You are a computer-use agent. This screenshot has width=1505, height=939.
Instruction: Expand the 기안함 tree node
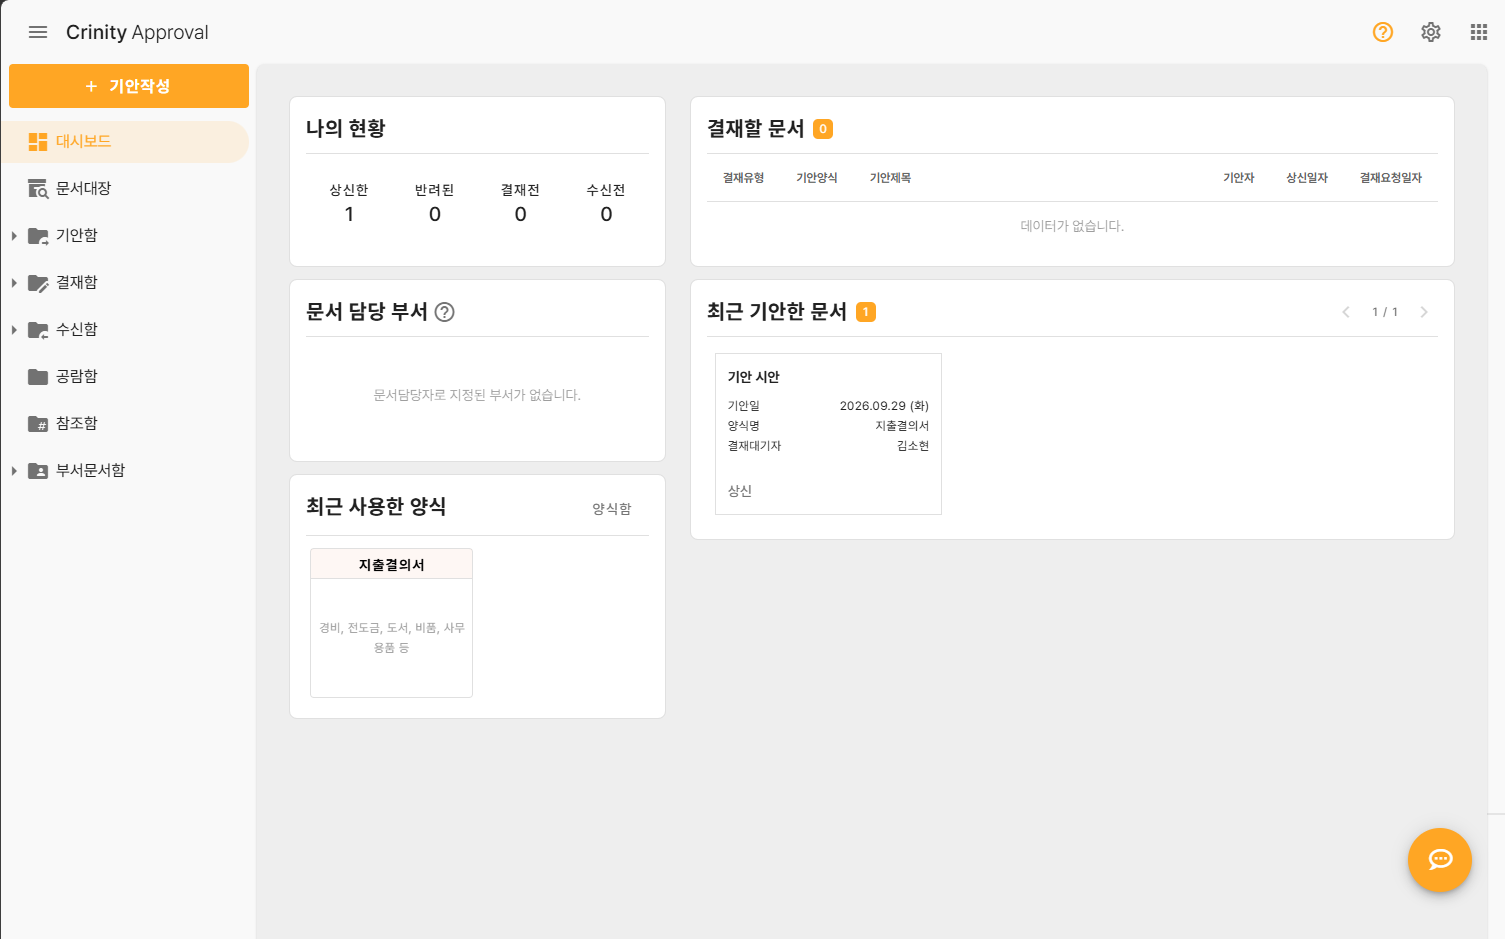[14, 236]
